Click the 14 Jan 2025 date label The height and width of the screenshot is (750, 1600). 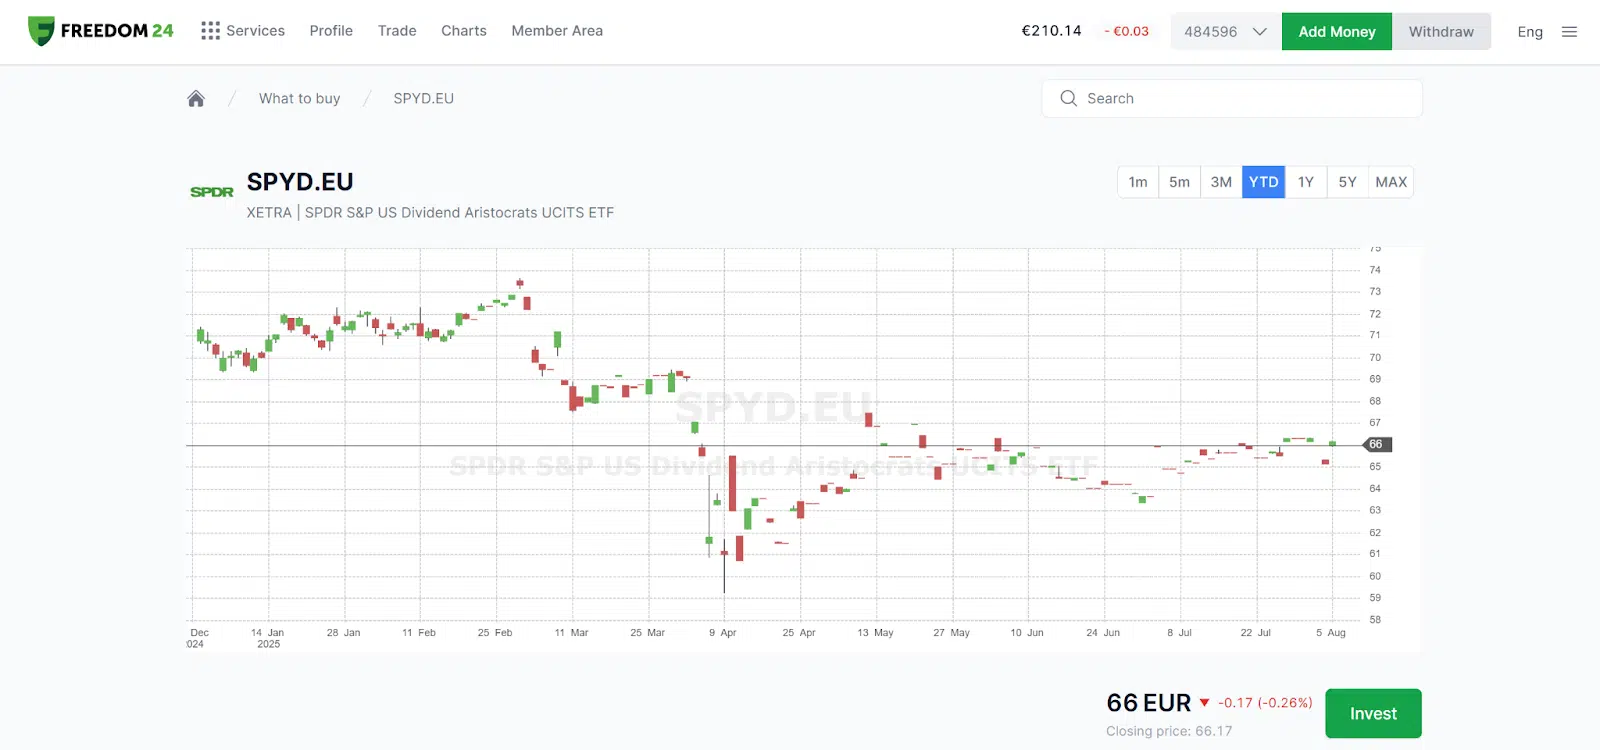[x=268, y=638]
